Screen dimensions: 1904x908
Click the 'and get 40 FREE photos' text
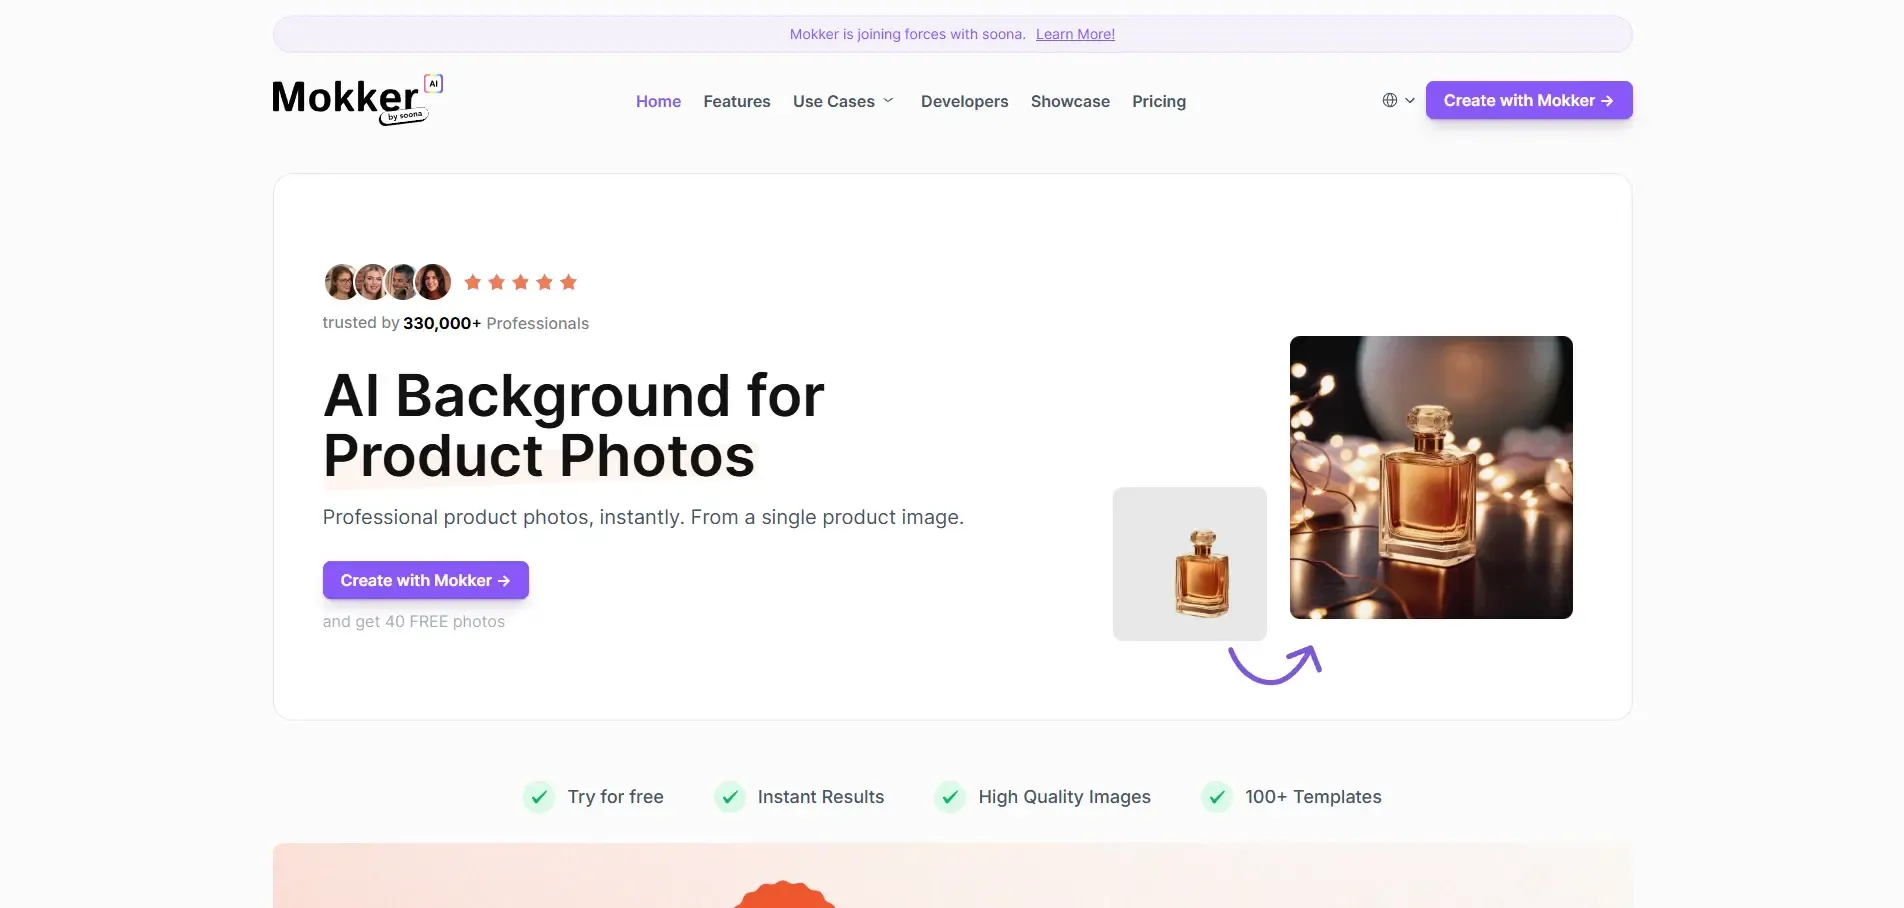[414, 621]
